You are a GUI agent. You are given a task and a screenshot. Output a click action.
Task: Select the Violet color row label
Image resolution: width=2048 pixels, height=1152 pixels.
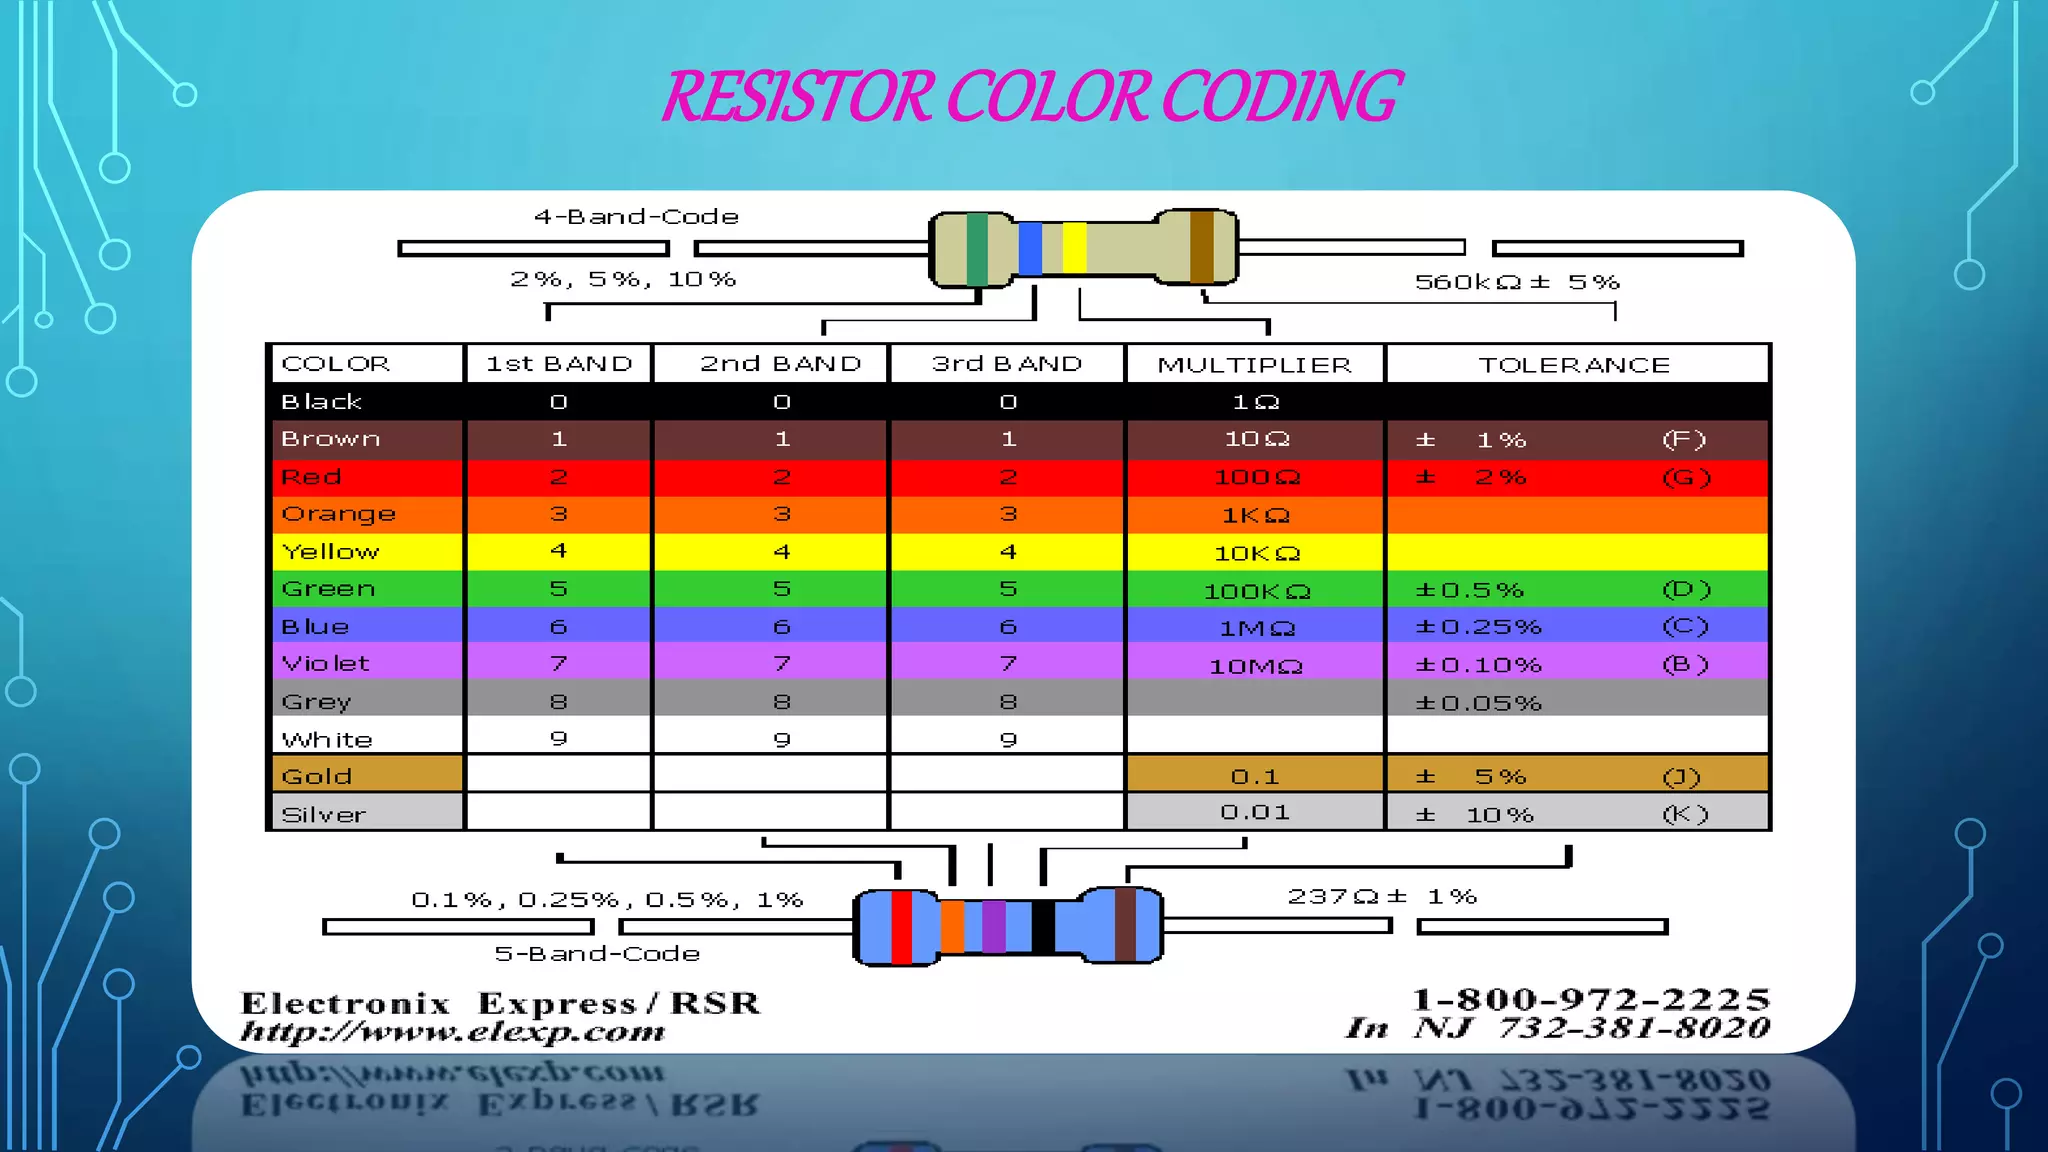[326, 664]
